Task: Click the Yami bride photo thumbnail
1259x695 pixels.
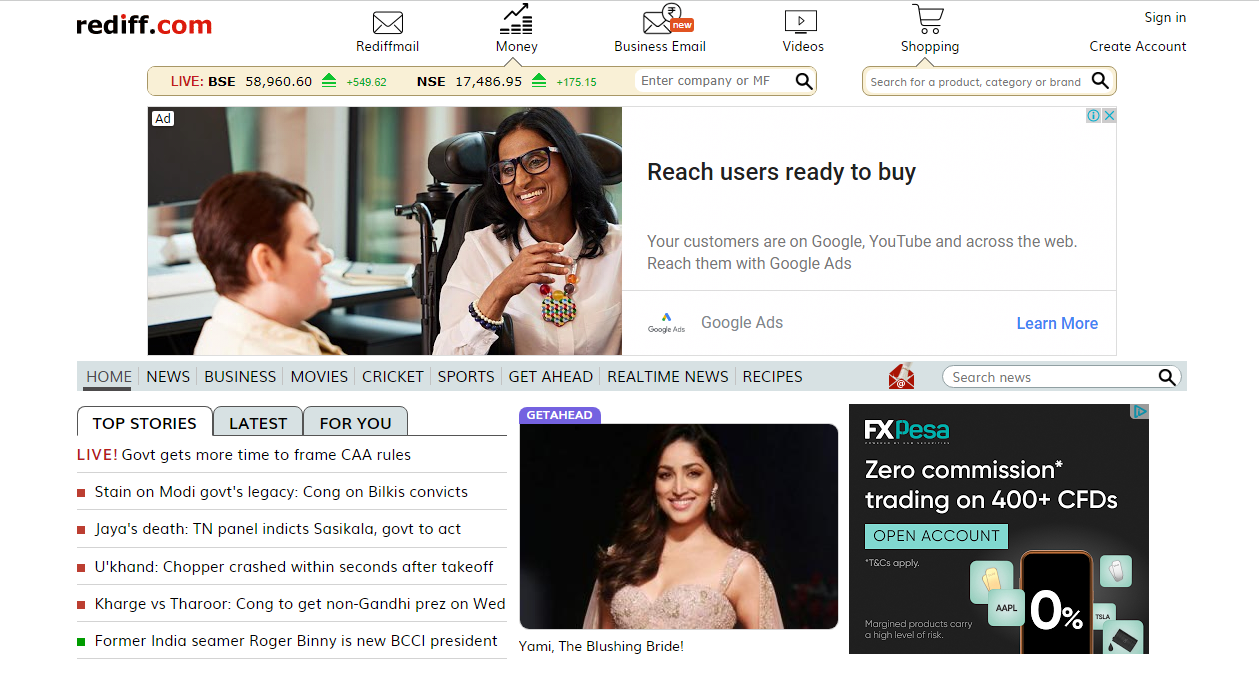Action: (679, 526)
